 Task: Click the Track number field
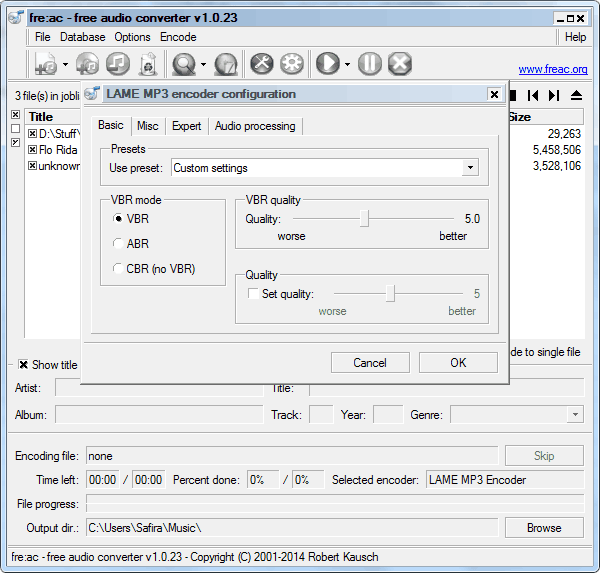click(321, 415)
